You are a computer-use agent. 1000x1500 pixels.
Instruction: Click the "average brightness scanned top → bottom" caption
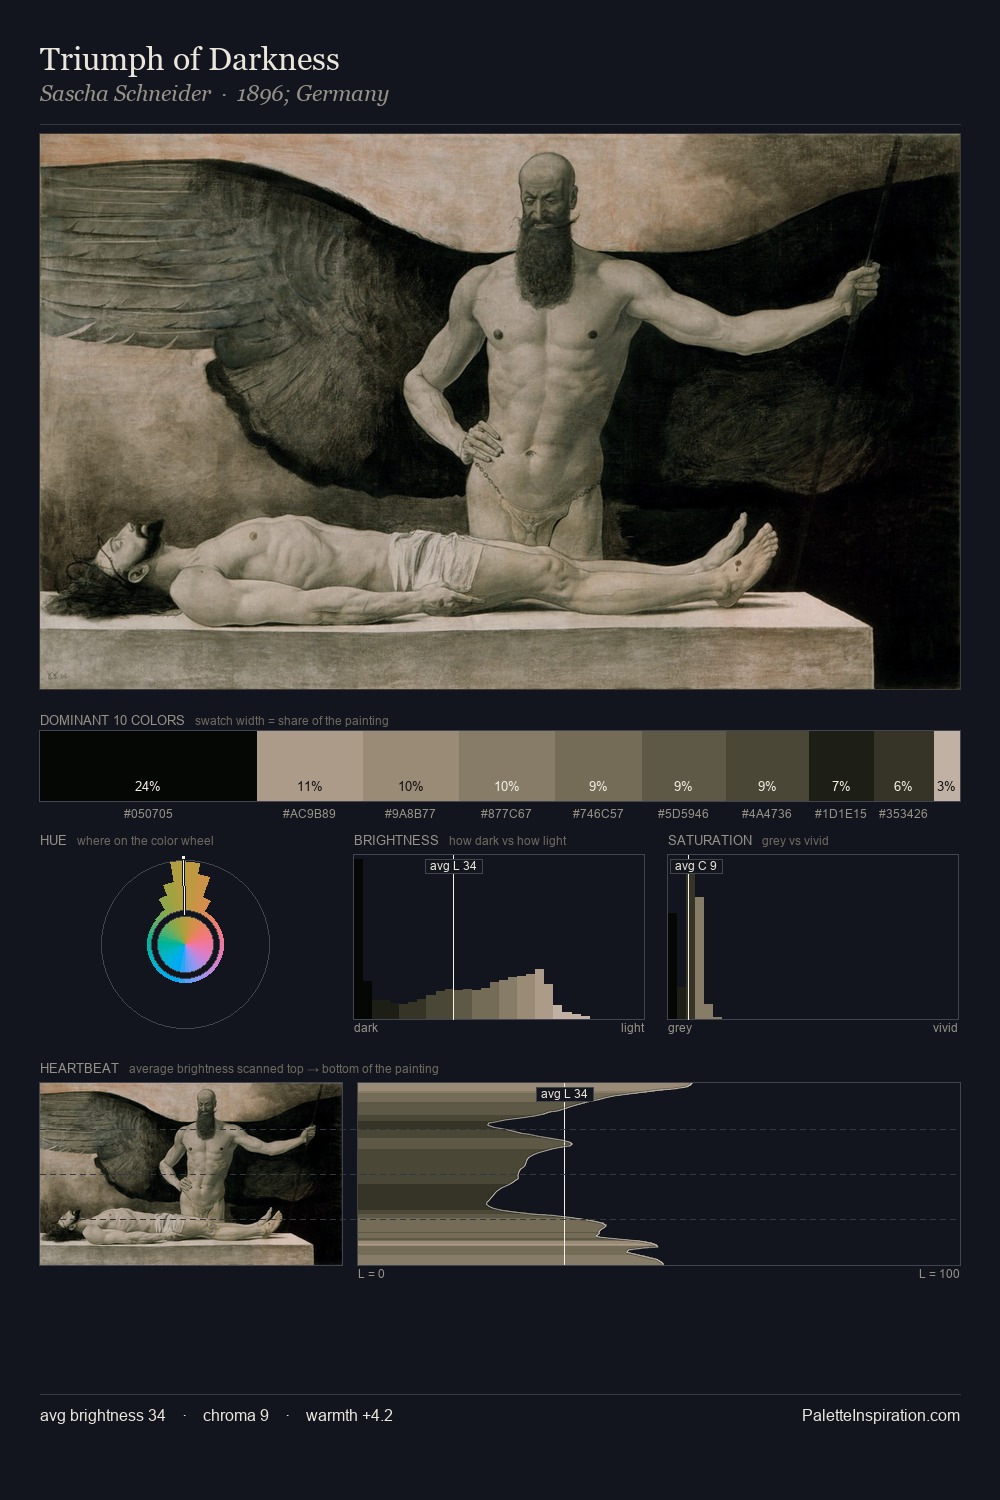[x=284, y=1069]
